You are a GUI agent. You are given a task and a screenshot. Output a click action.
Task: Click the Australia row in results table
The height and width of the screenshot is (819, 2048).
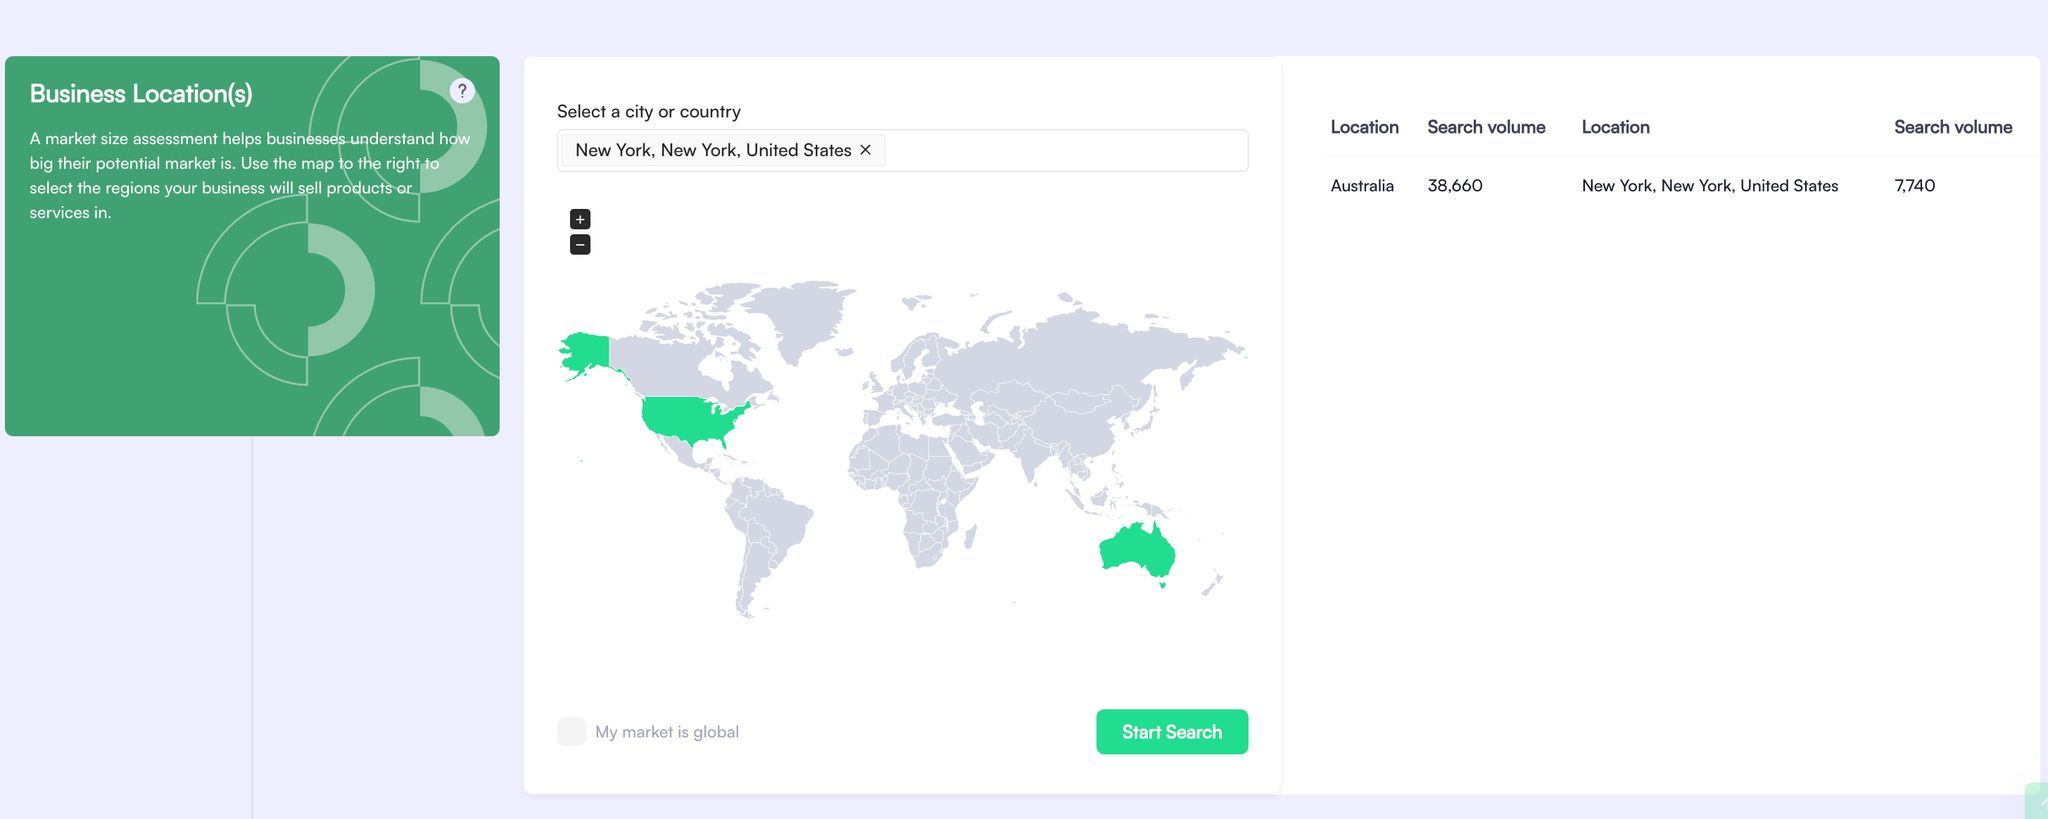1361,186
